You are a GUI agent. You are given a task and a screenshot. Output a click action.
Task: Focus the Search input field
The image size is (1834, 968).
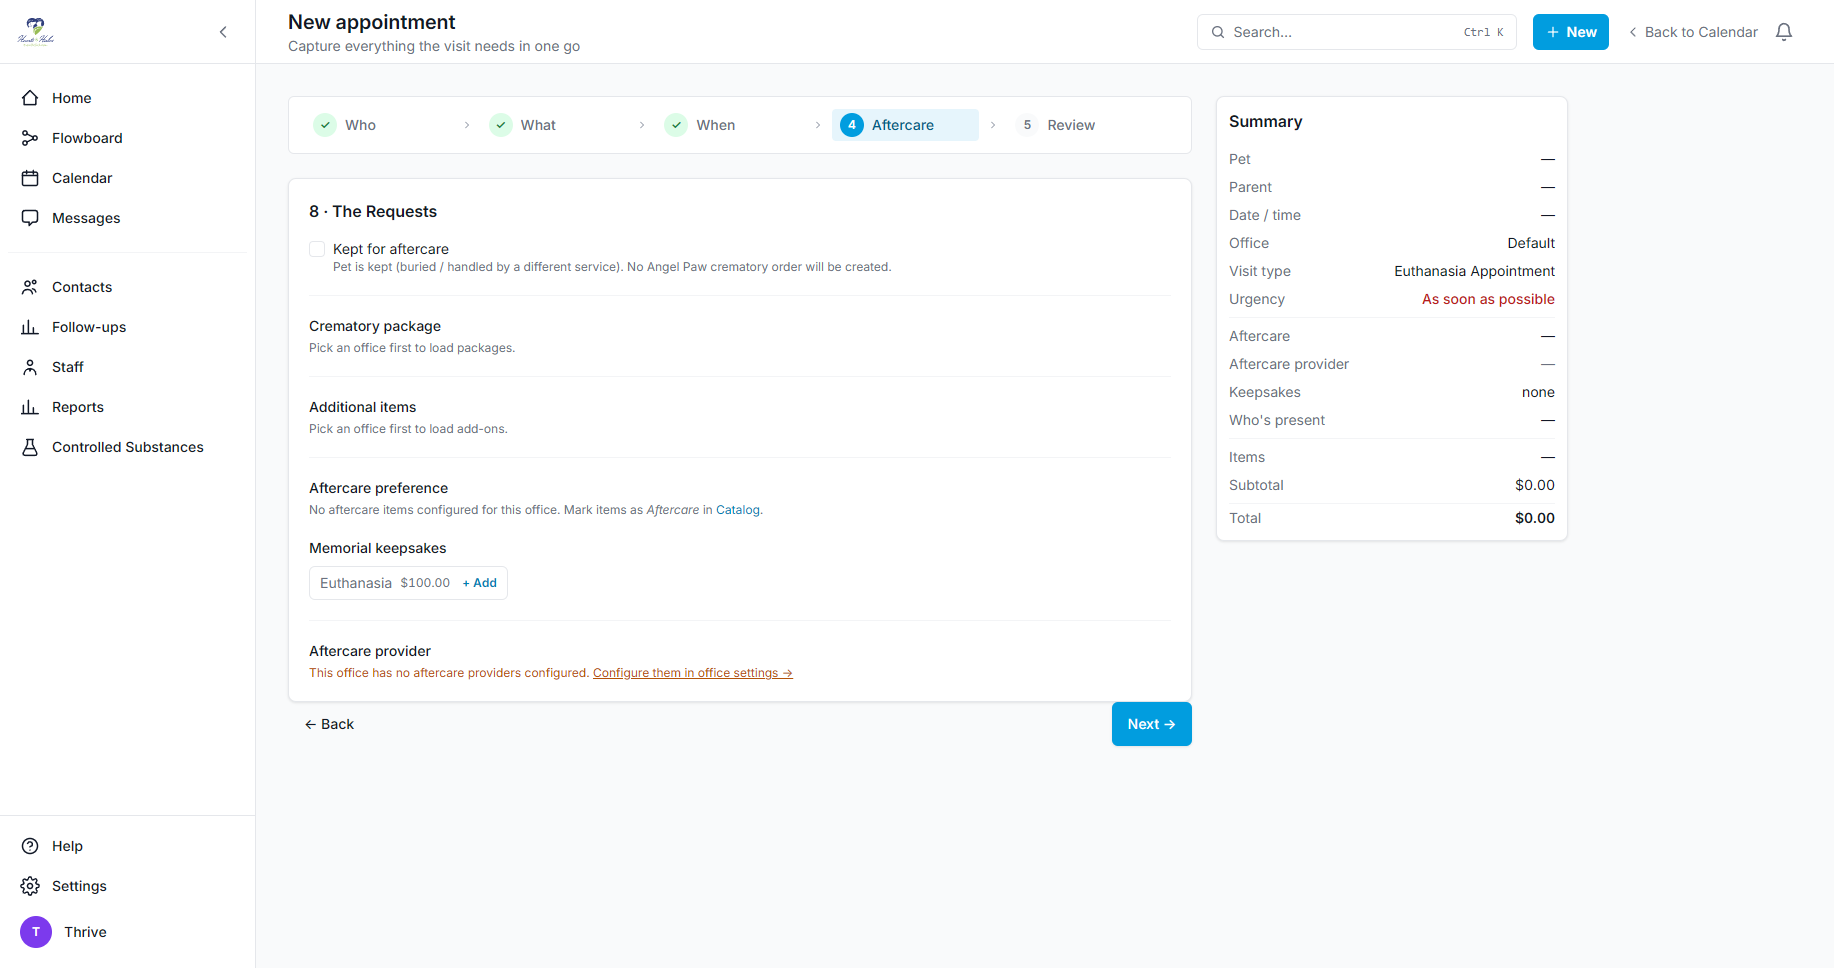click(1357, 32)
